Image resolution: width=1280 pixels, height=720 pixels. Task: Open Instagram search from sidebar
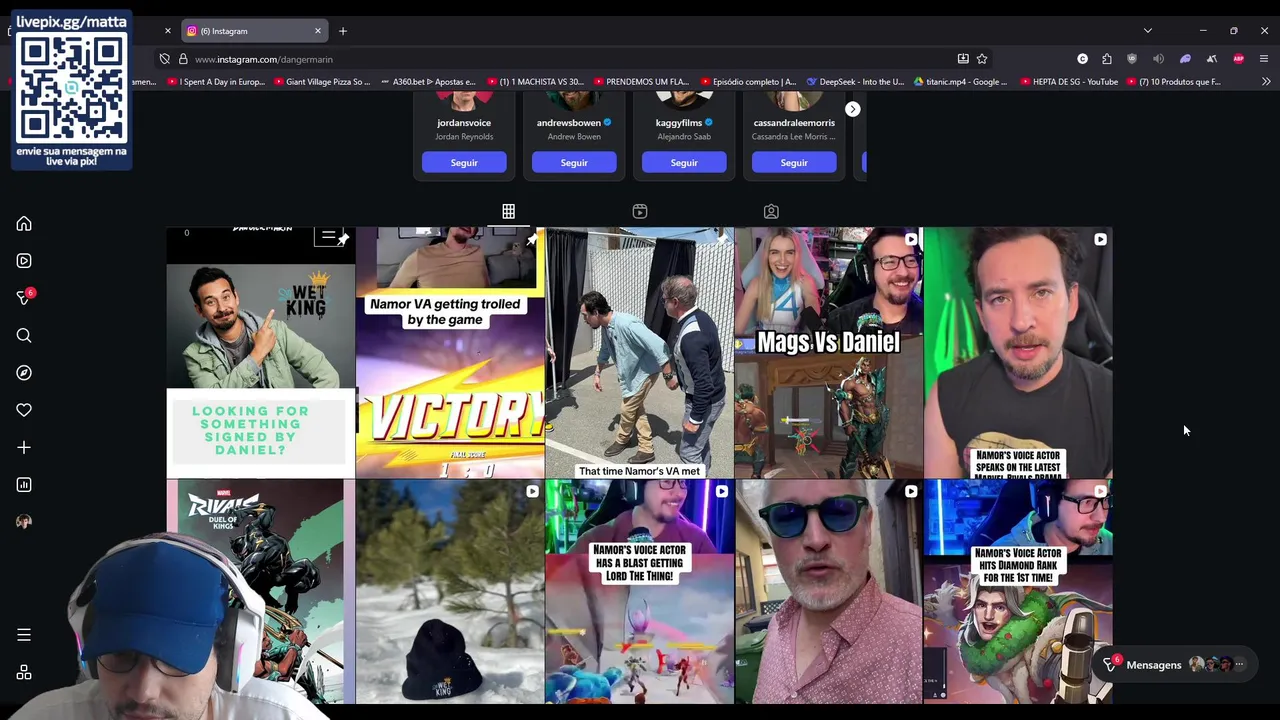point(24,336)
